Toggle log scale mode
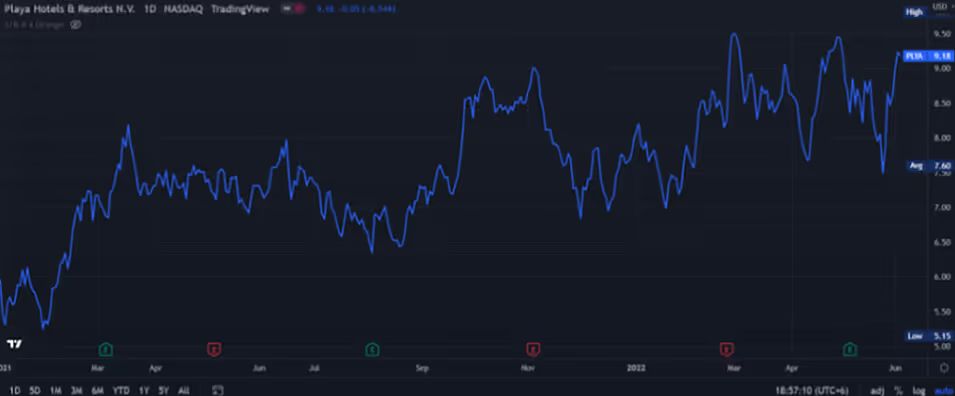 coord(918,391)
